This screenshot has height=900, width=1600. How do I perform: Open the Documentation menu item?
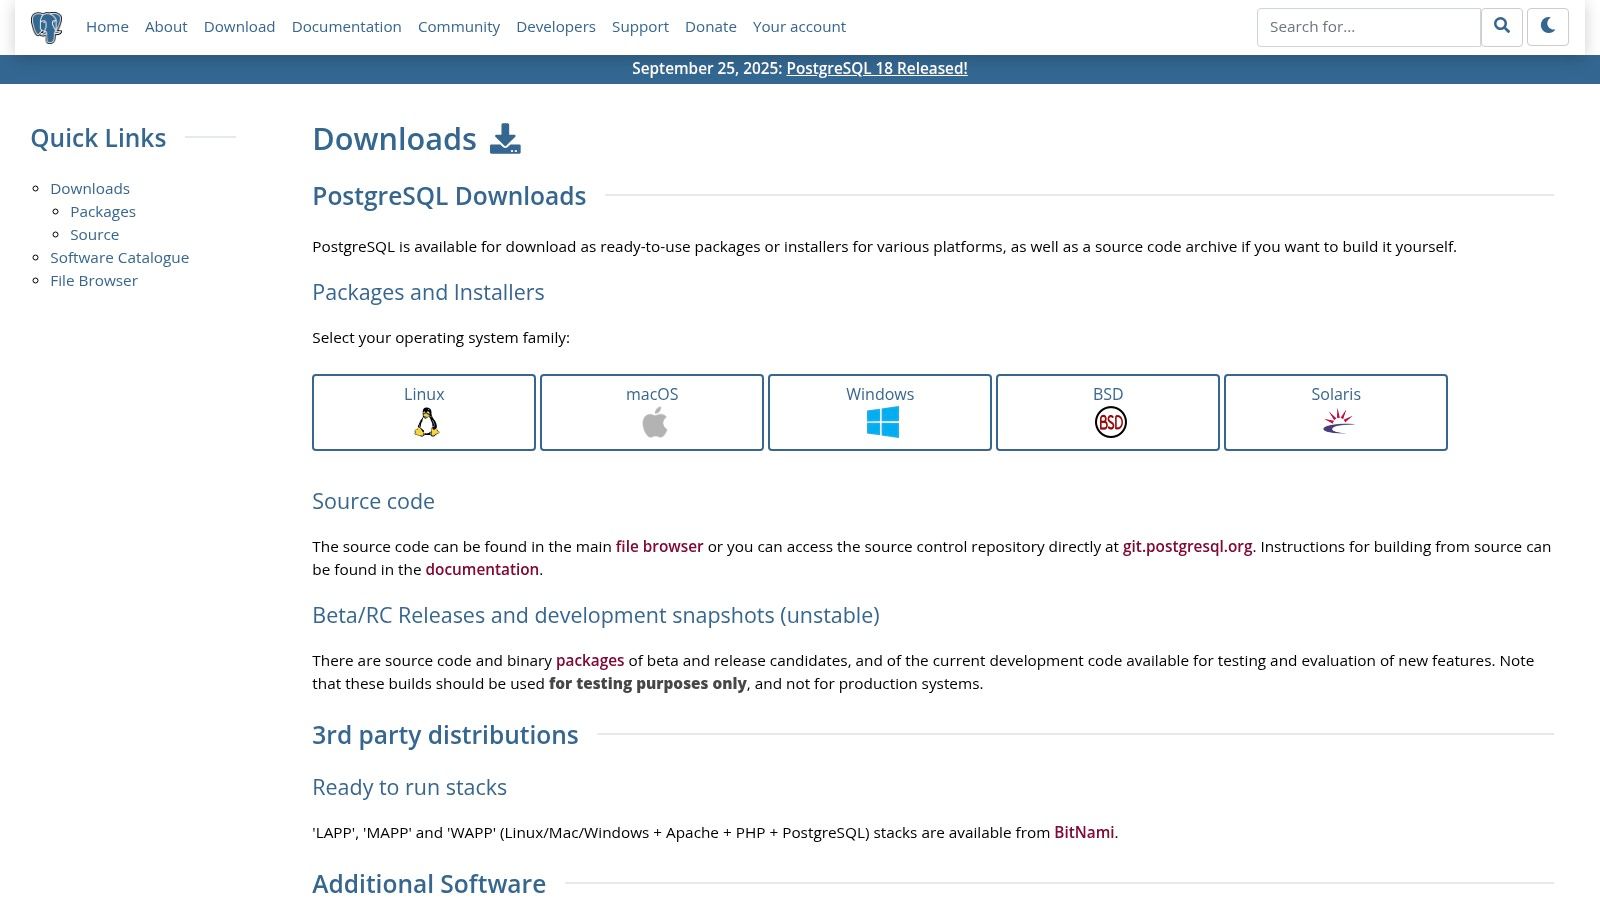346,27
